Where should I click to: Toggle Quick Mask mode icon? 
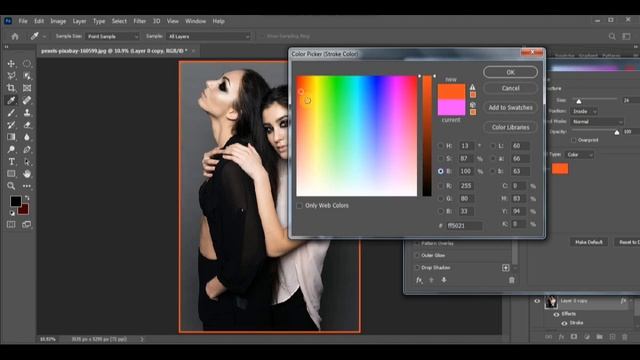[11, 224]
